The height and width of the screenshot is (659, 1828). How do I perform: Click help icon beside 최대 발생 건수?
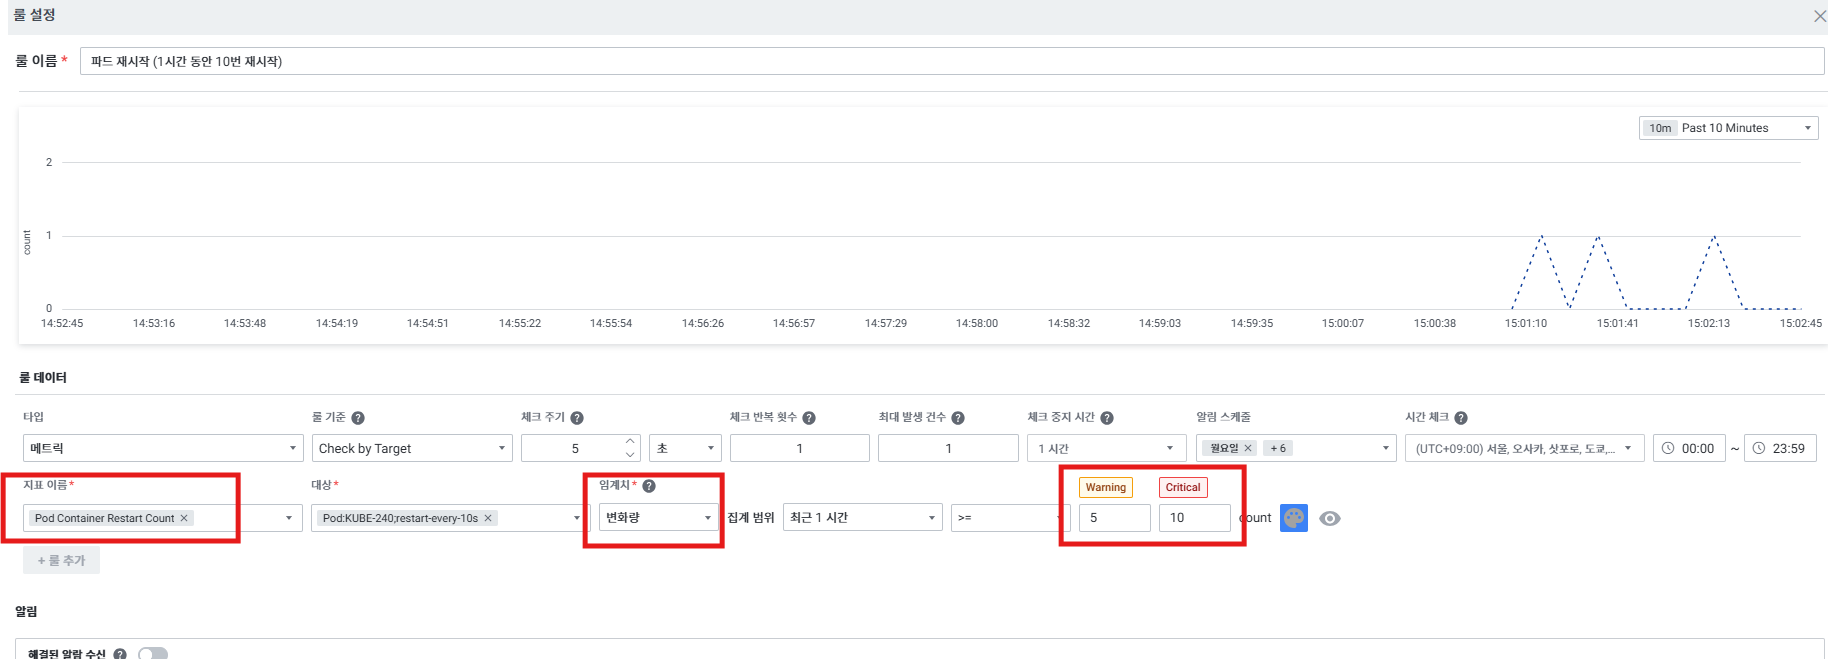pos(958,418)
